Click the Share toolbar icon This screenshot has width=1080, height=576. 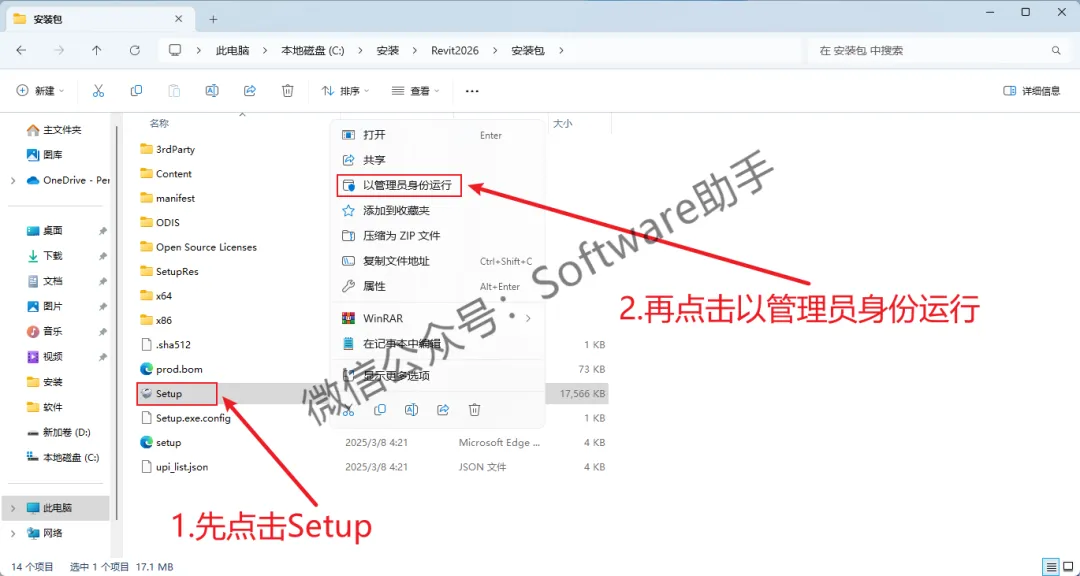(x=250, y=90)
